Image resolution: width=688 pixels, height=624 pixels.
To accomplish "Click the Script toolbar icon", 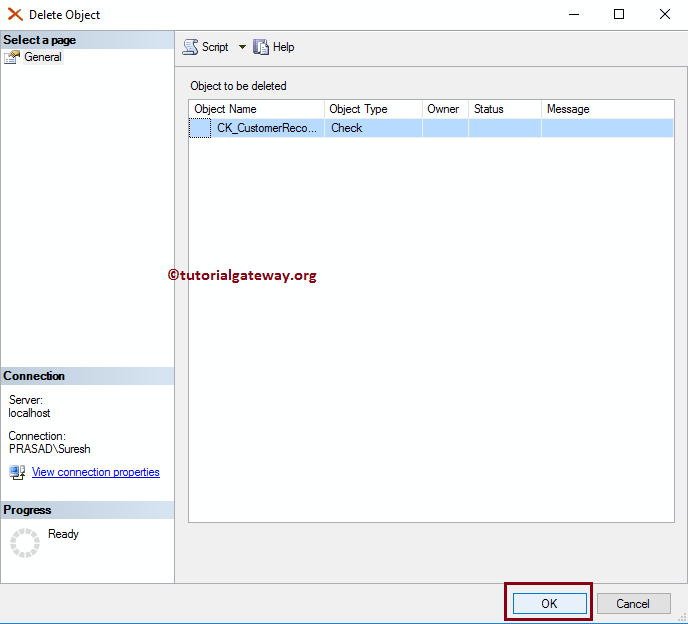I will click(x=190, y=47).
